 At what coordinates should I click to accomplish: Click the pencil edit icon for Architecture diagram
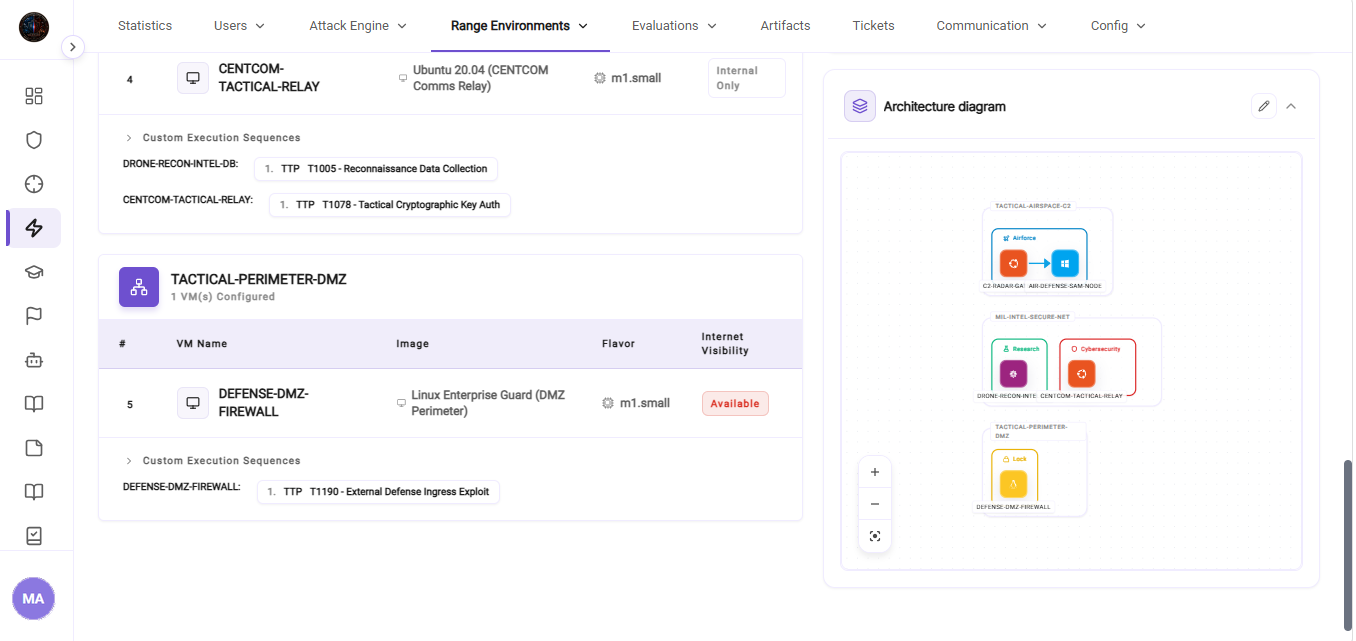[x=1264, y=106]
